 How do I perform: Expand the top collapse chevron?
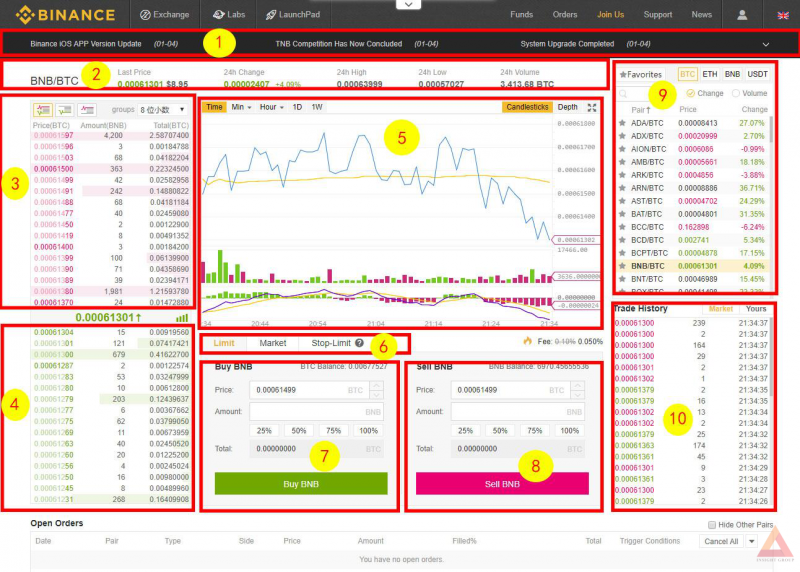click(x=409, y=5)
